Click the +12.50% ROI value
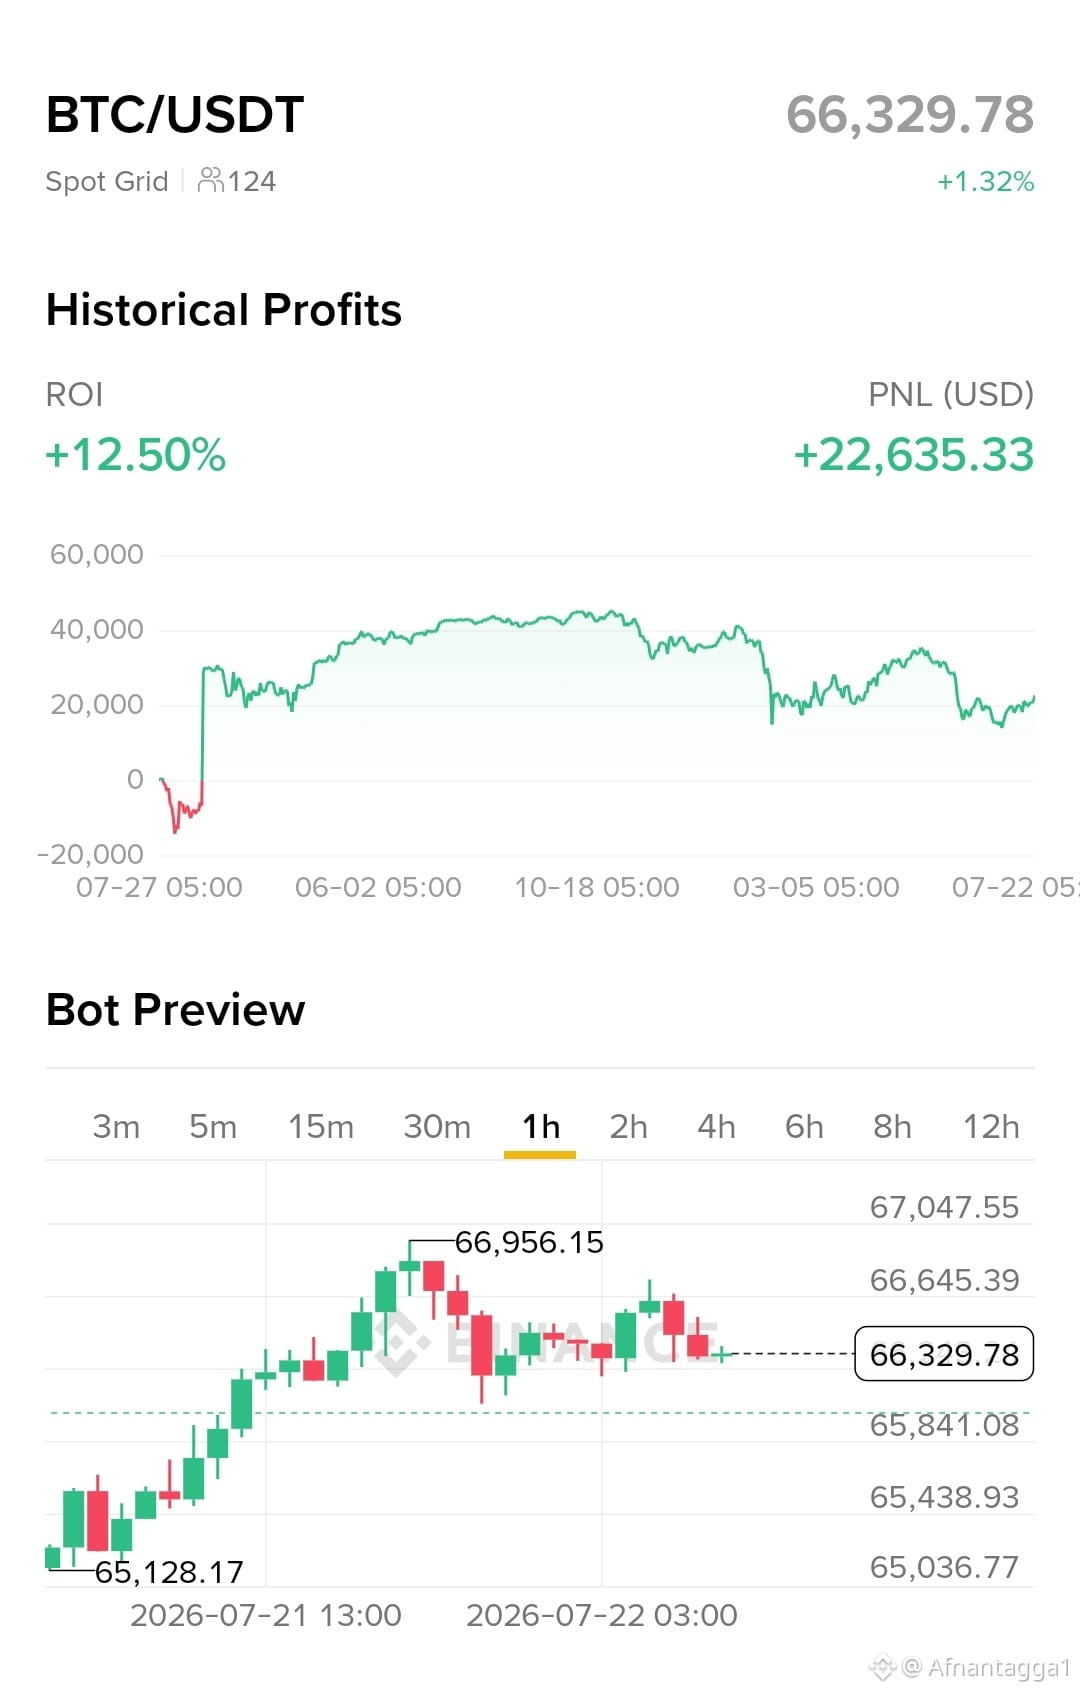The width and height of the screenshot is (1080, 1692). point(136,454)
